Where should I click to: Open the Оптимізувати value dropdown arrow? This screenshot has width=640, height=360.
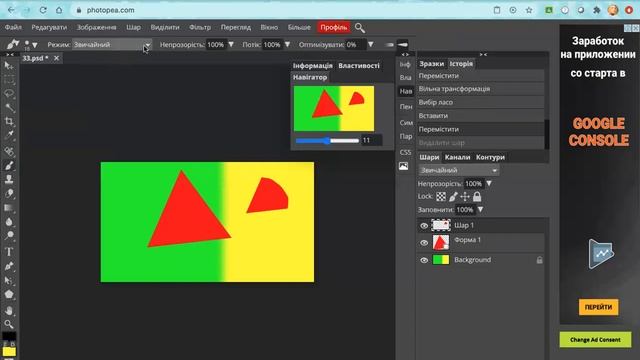(371, 44)
